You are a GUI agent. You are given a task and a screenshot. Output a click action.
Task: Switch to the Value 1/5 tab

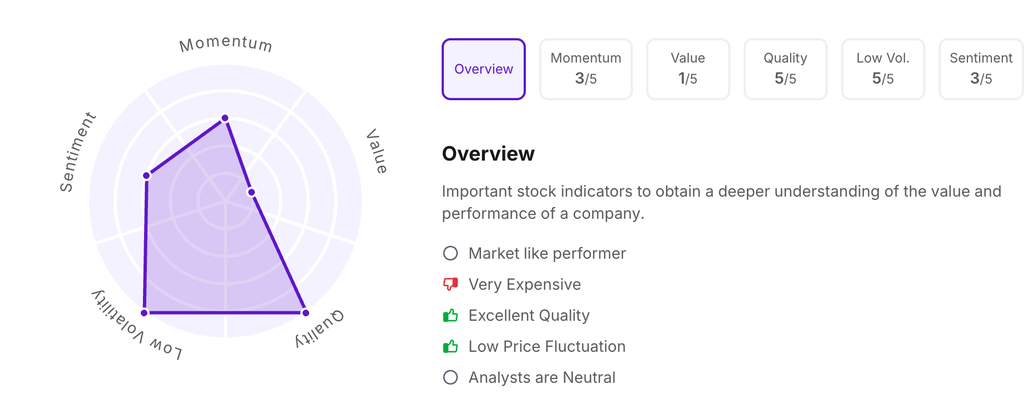click(x=687, y=69)
